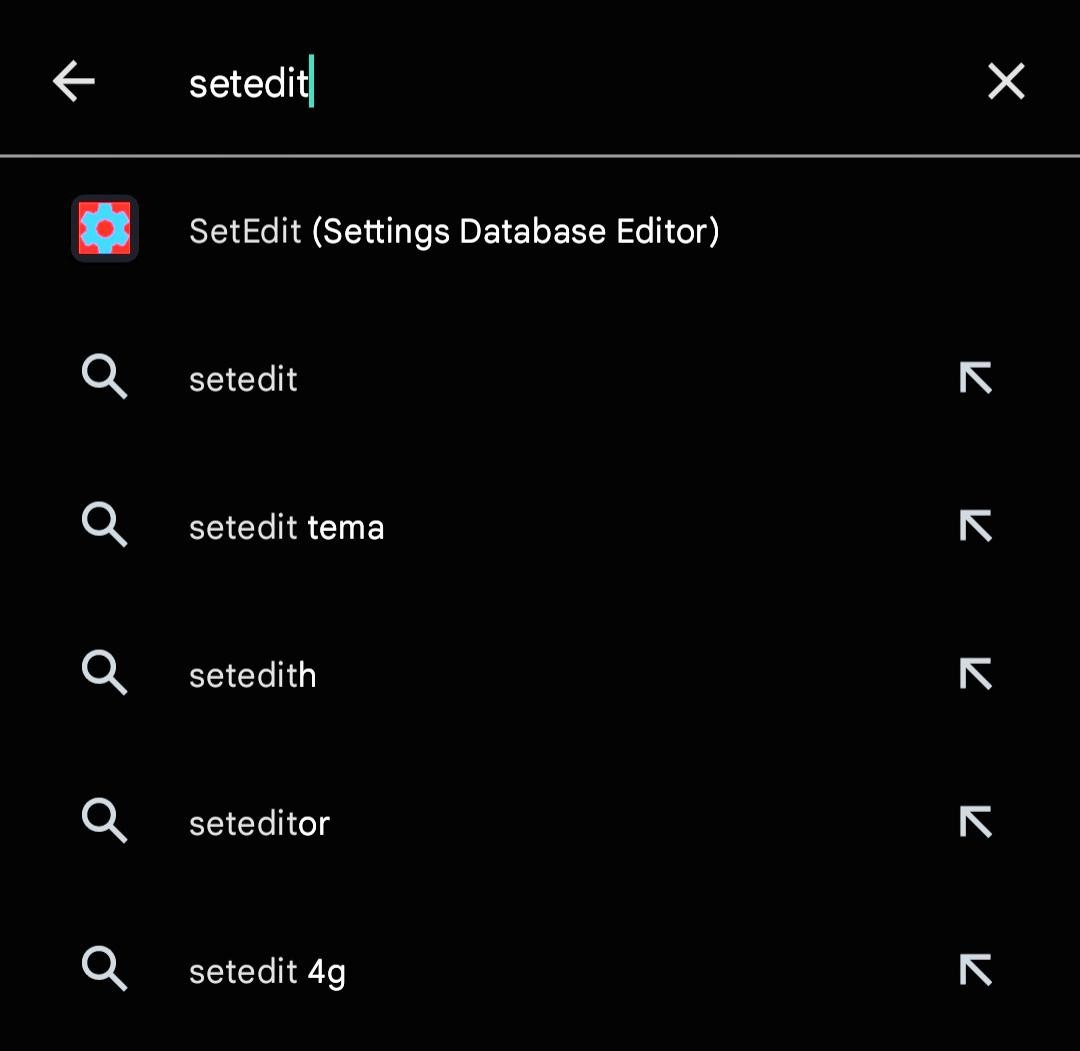Tap the insert arrow next to 'setedit tema'
The width and height of the screenshot is (1080, 1051).
975,526
